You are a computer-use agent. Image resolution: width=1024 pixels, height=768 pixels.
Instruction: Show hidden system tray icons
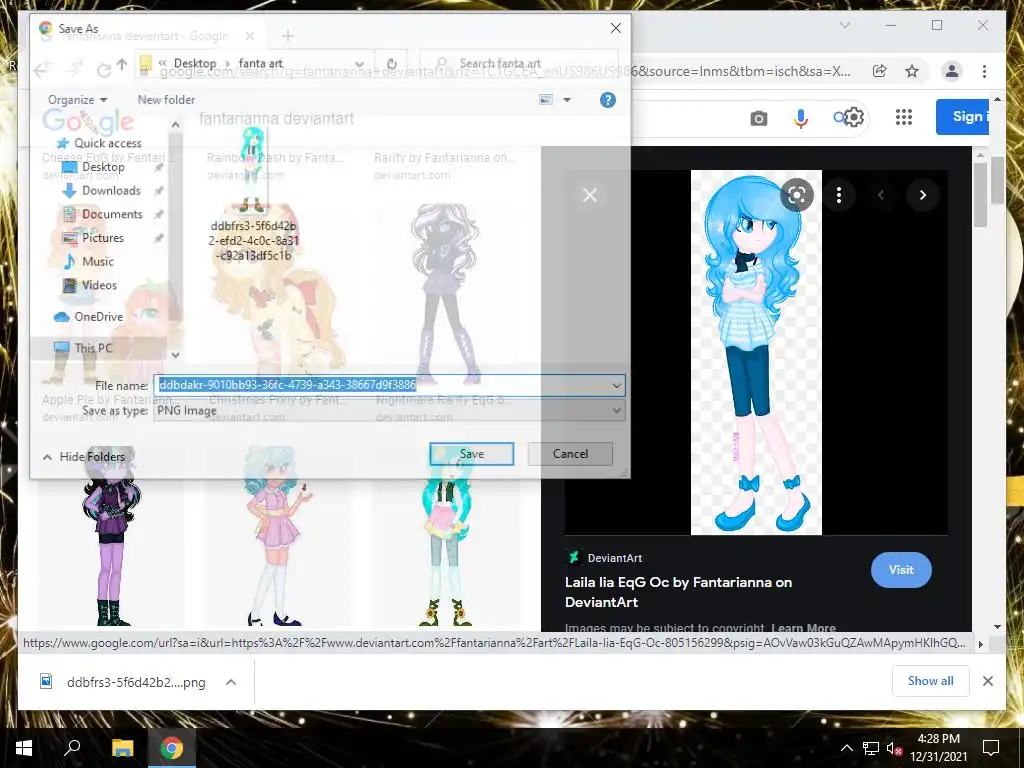[846, 748]
